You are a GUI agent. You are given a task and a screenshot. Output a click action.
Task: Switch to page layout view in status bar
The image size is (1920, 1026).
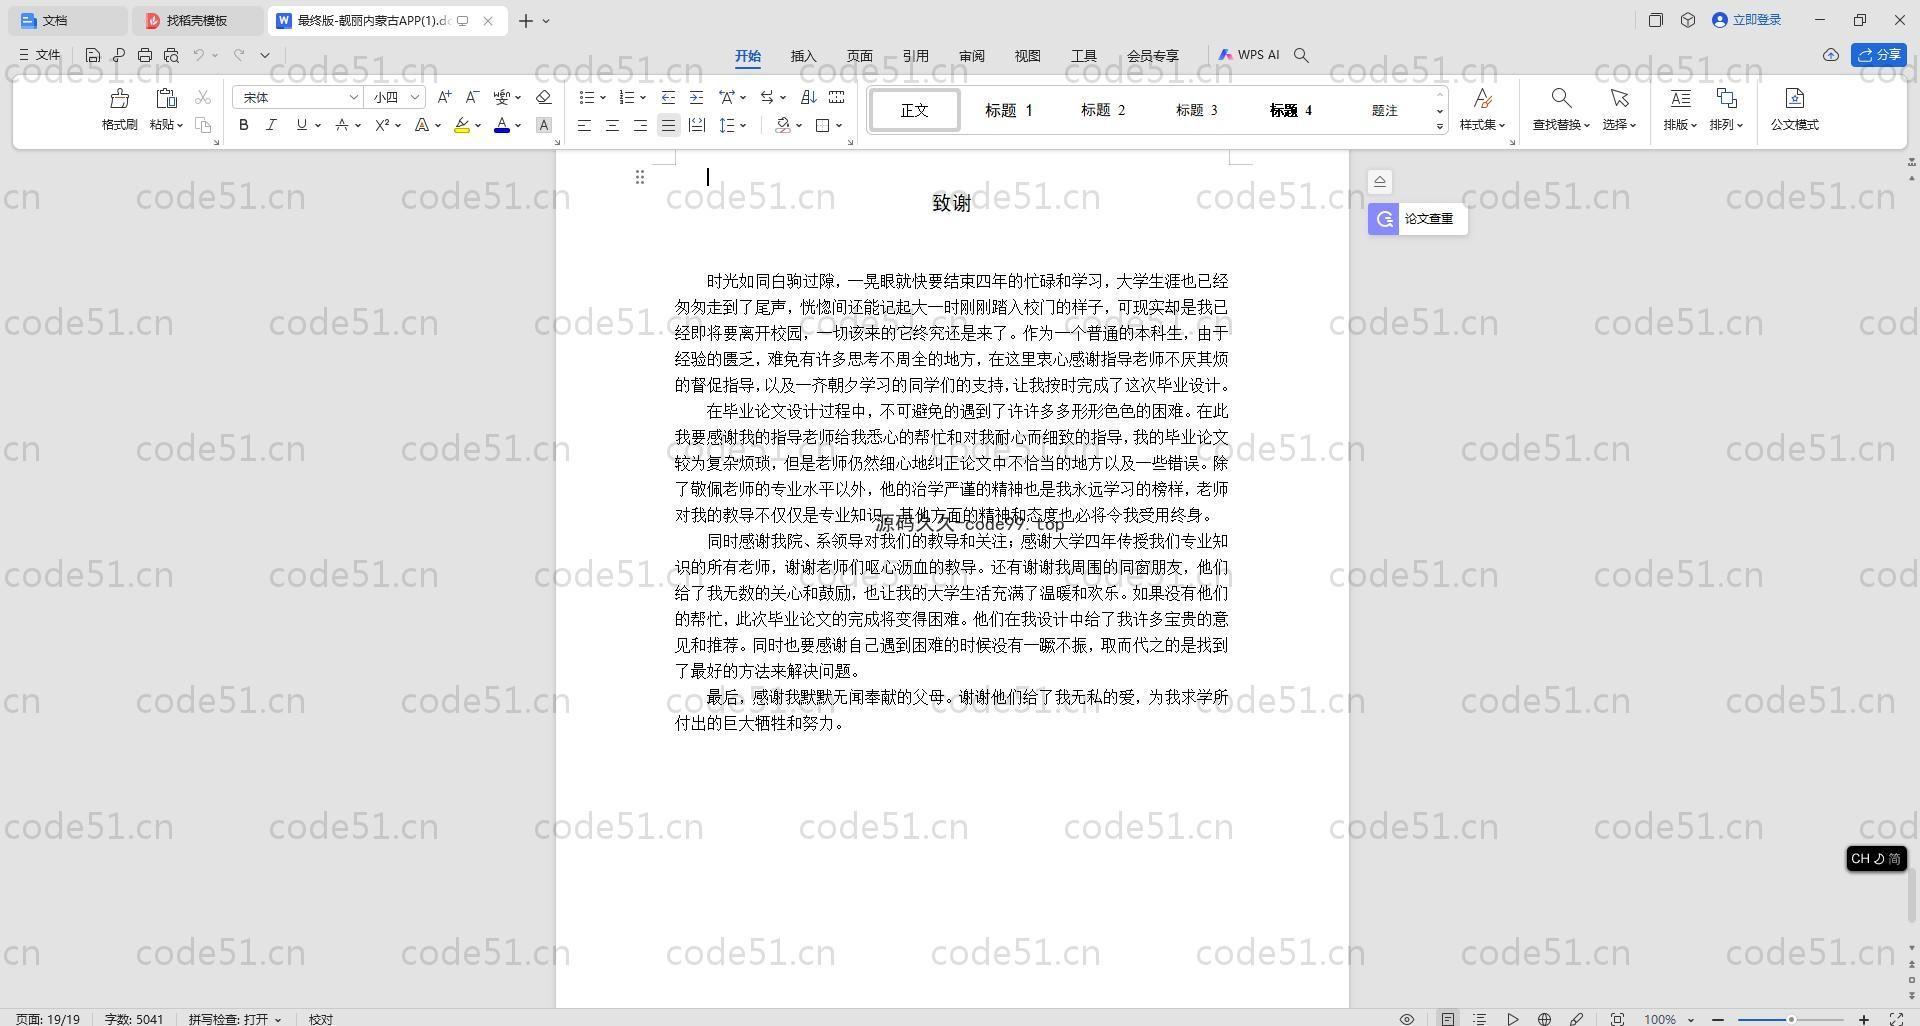coord(1448,1019)
